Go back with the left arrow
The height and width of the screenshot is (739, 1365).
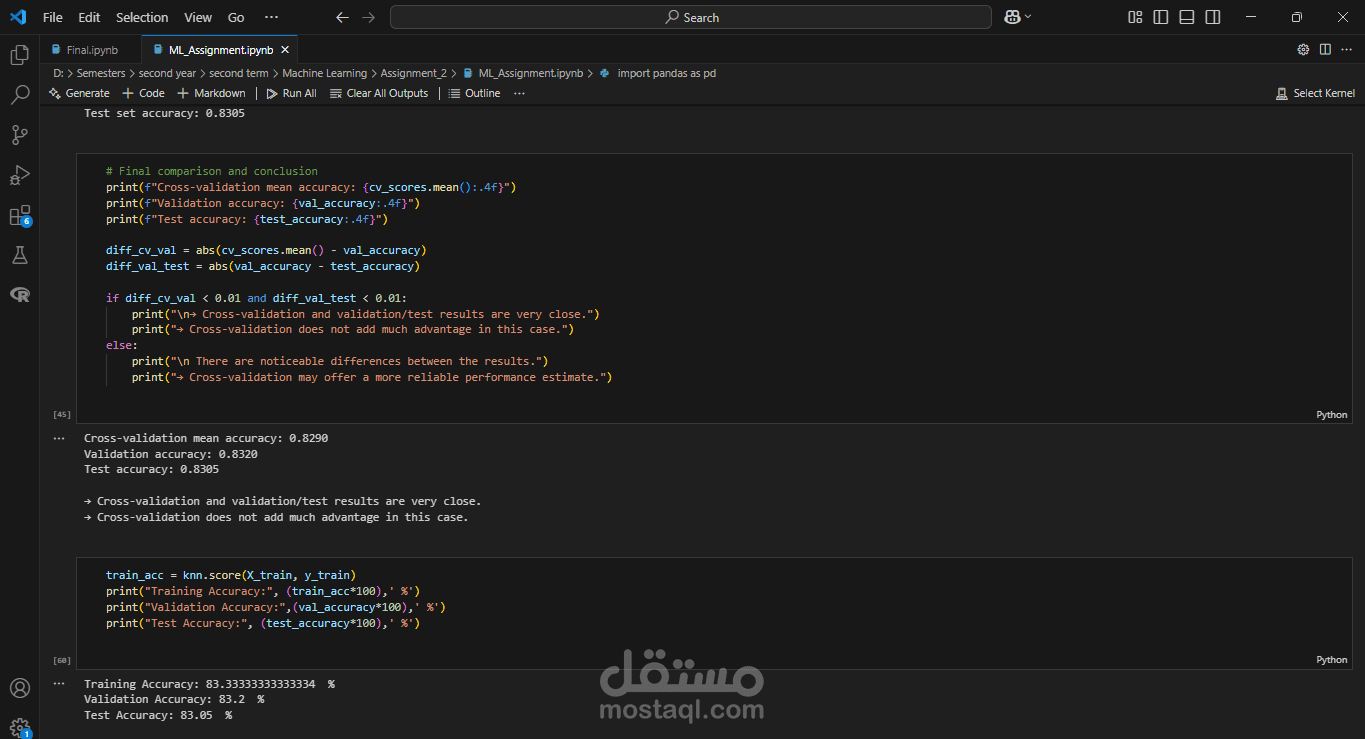tap(343, 17)
